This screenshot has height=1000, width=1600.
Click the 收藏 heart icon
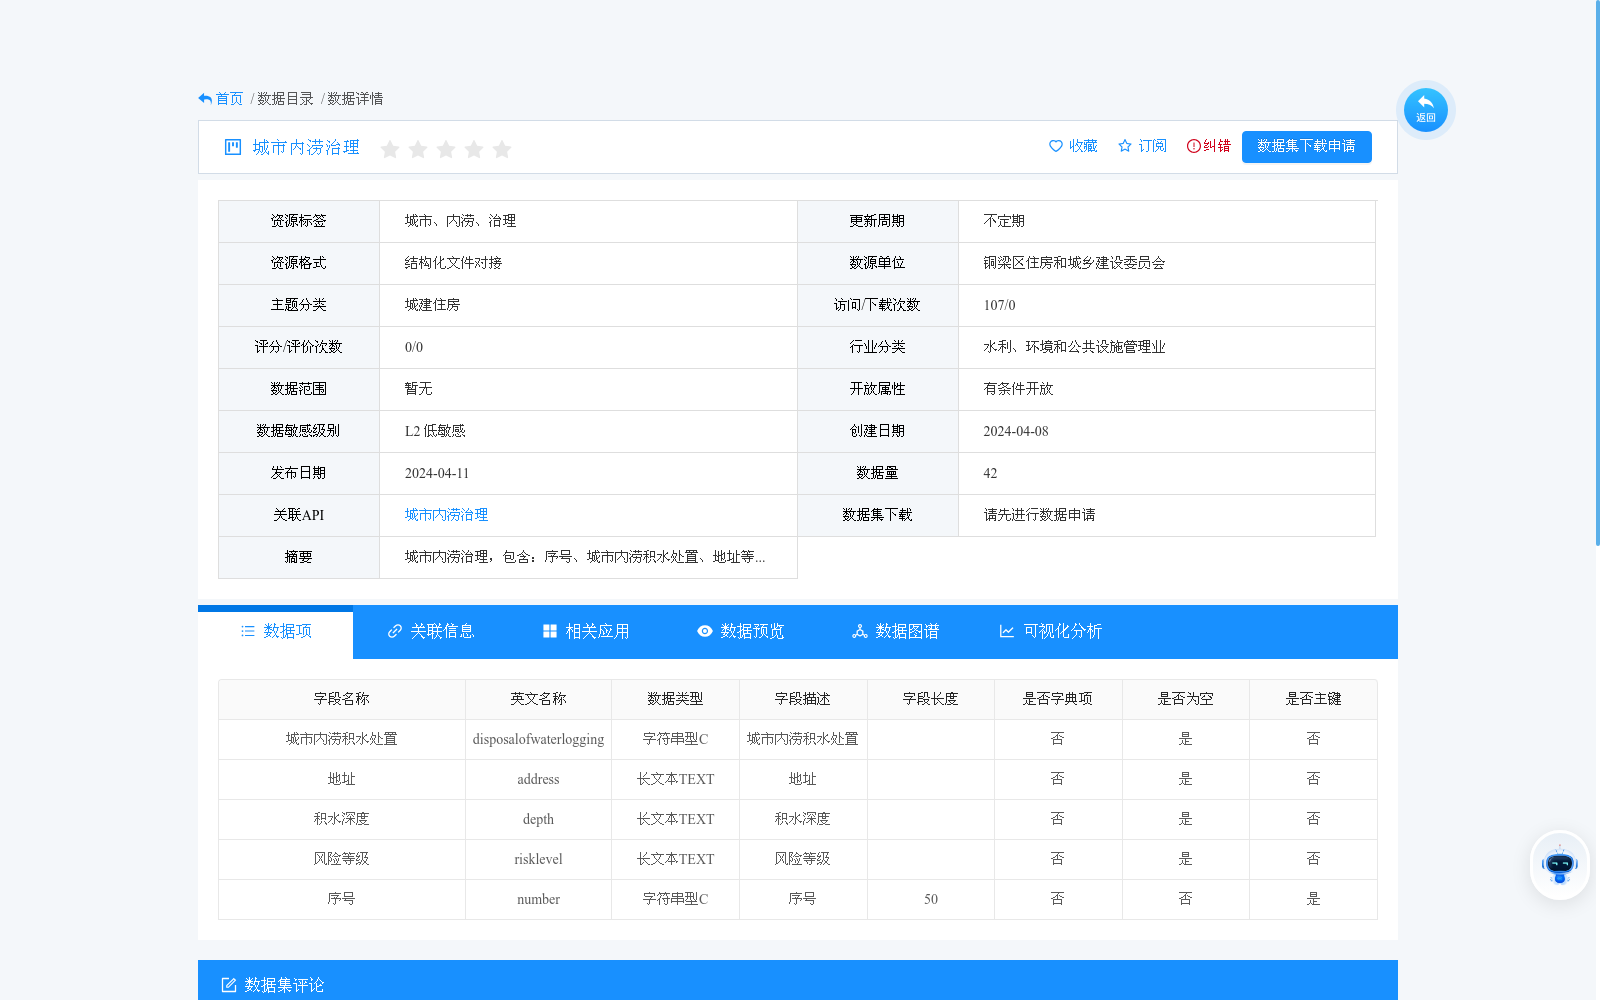(x=1055, y=146)
